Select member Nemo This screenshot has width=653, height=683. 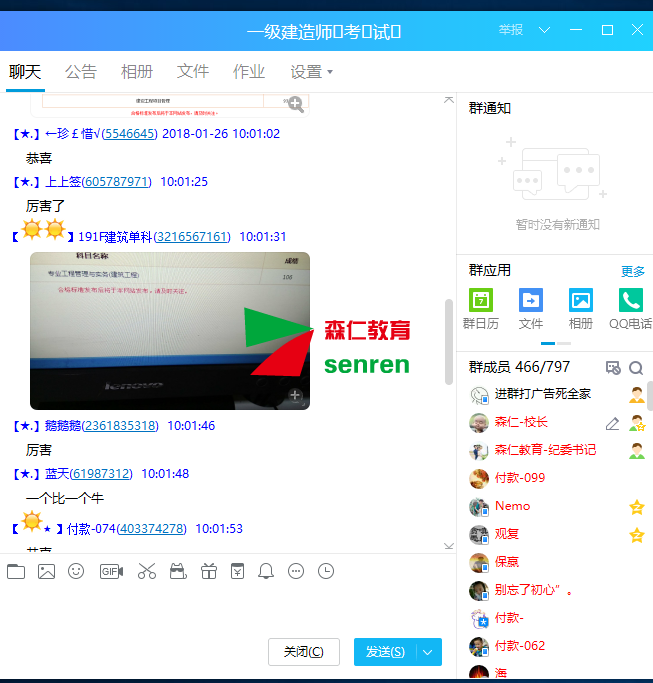(x=512, y=506)
